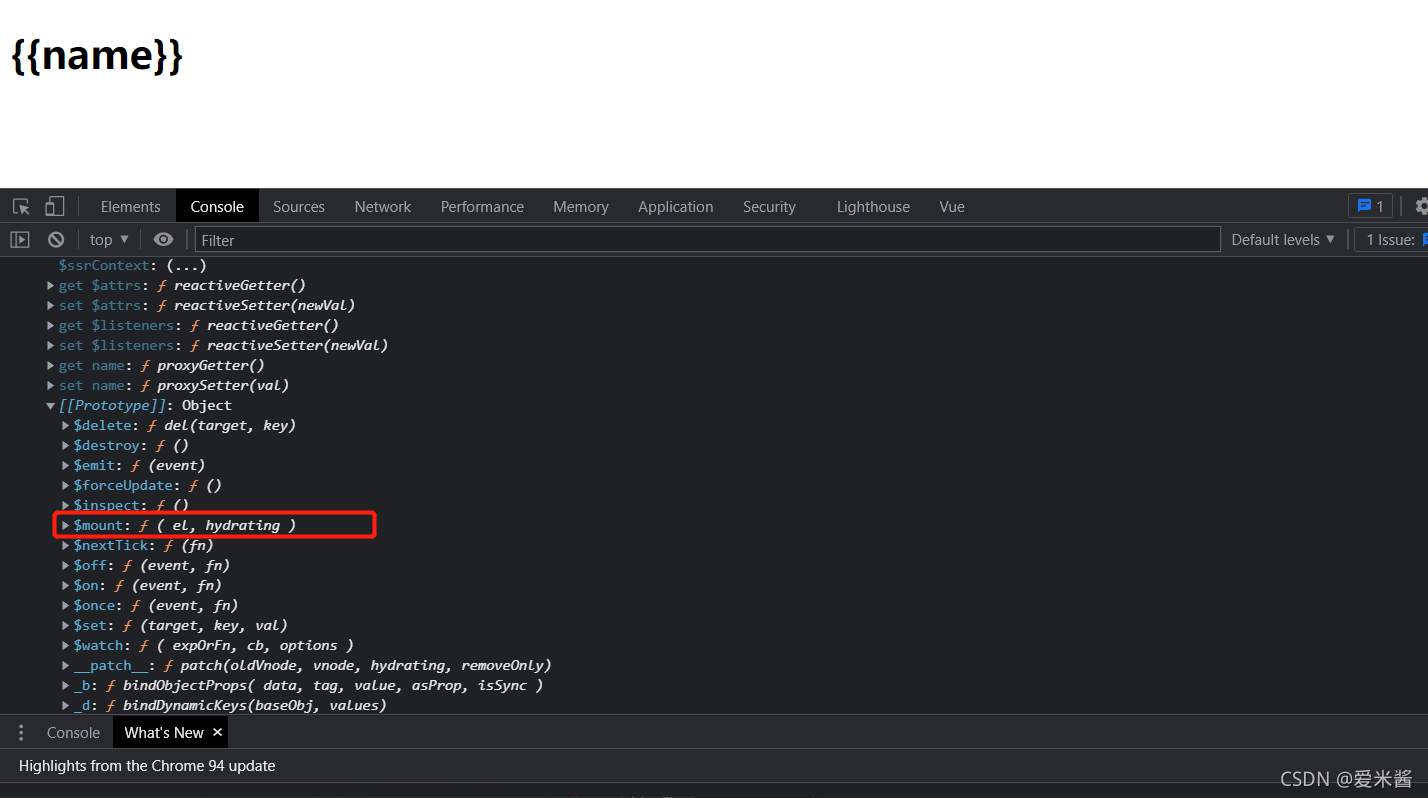Expand the __patch__ function entry

pyautogui.click(x=66, y=666)
